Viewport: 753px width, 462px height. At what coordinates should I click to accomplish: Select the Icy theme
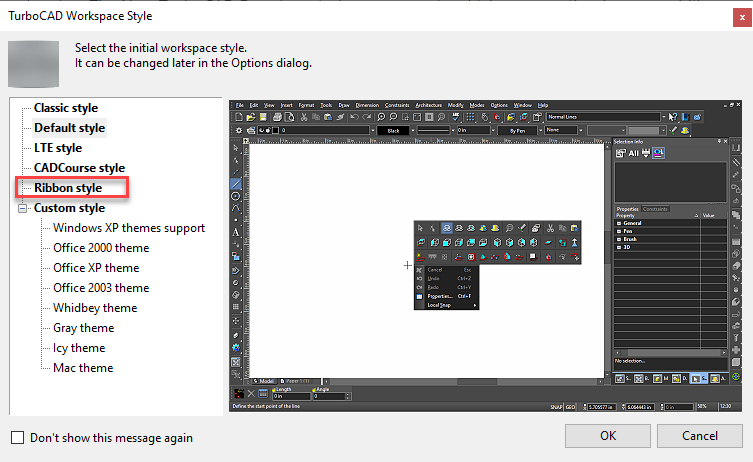(79, 348)
